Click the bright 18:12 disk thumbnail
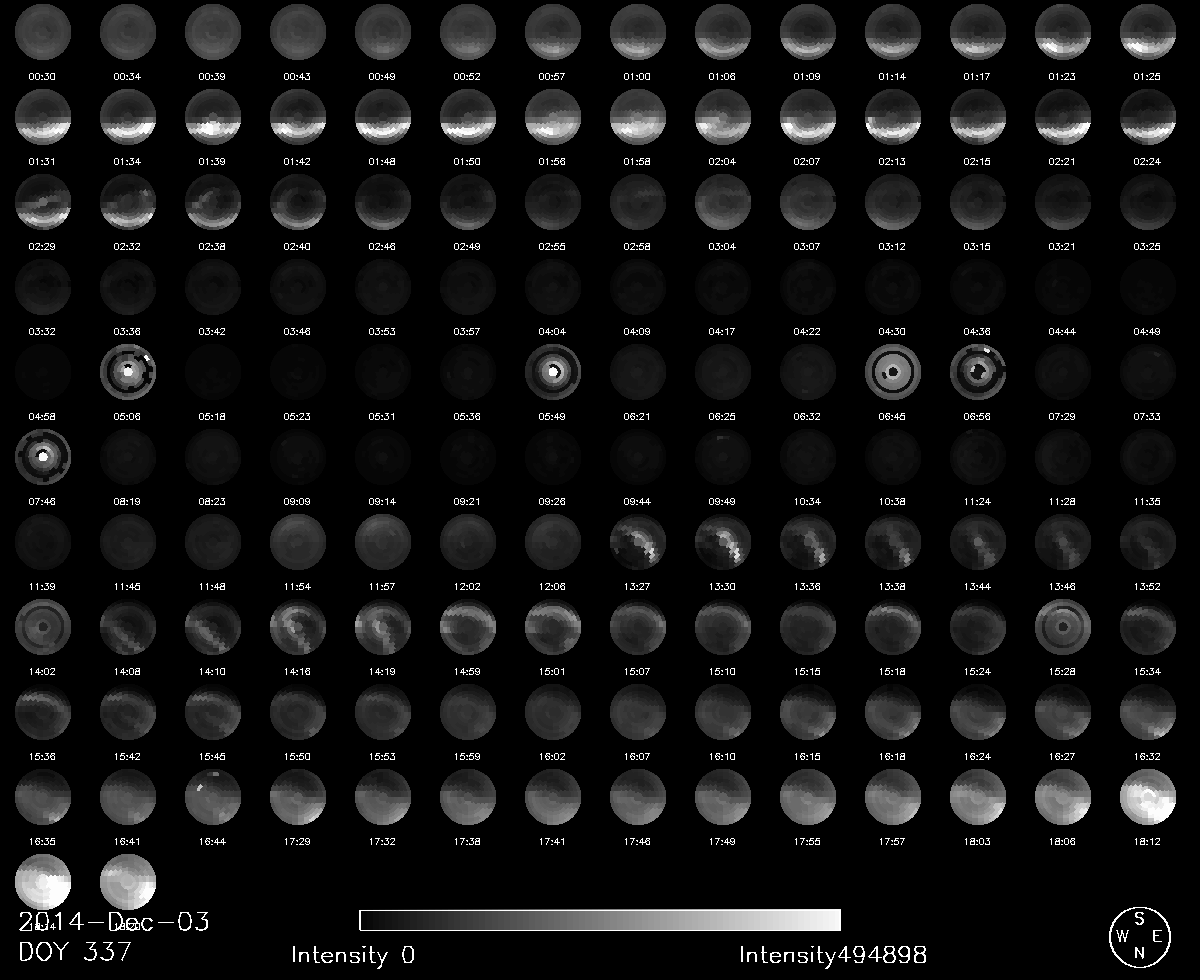Image resolution: width=1200 pixels, height=980 pixels. coord(1148,795)
